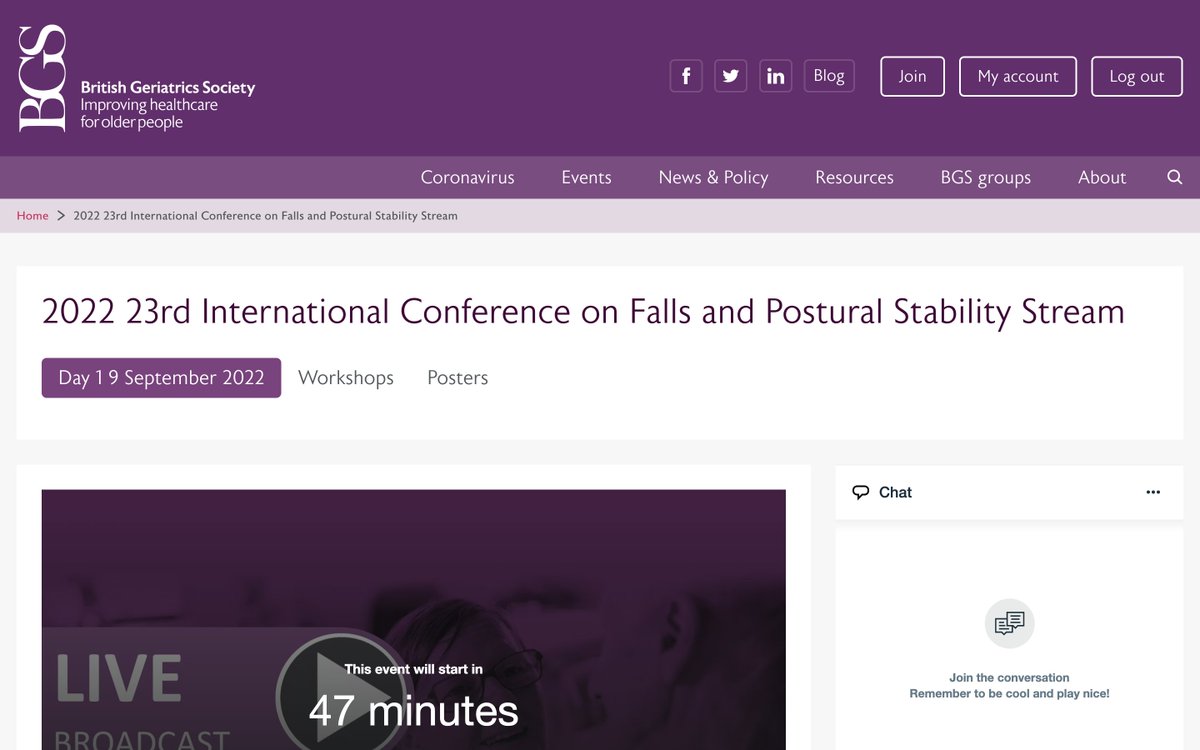Open the BGS LinkedIn page icon
Screen dimensions: 1200x750
(x=776, y=76)
